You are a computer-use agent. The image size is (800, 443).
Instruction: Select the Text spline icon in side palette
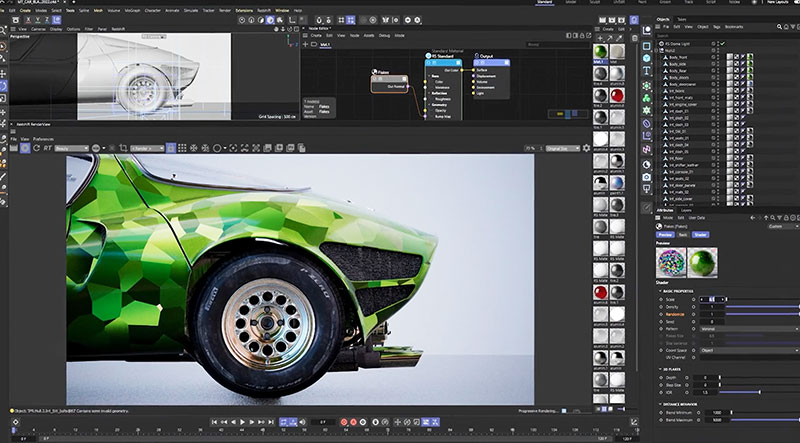coord(646,70)
